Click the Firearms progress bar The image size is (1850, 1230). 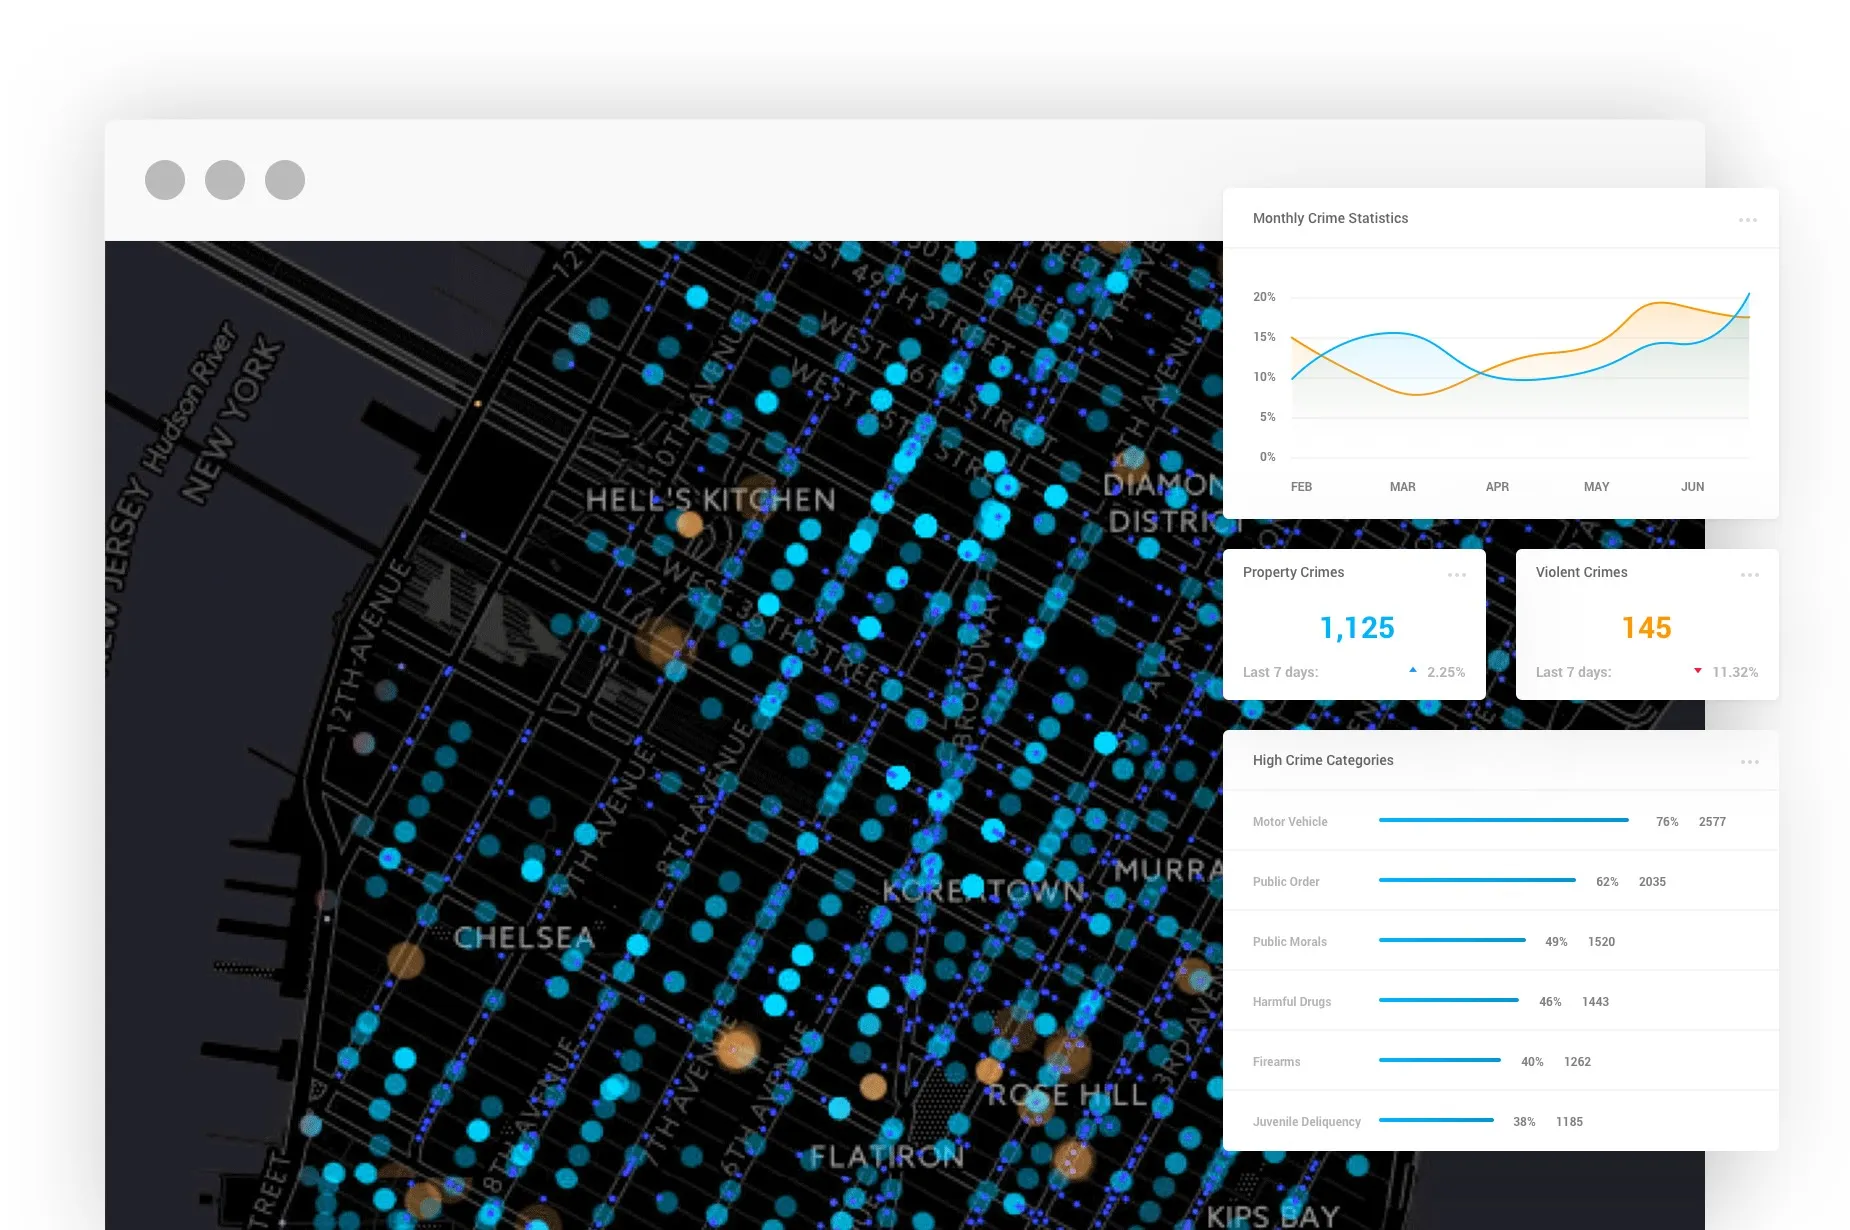tap(1440, 1060)
